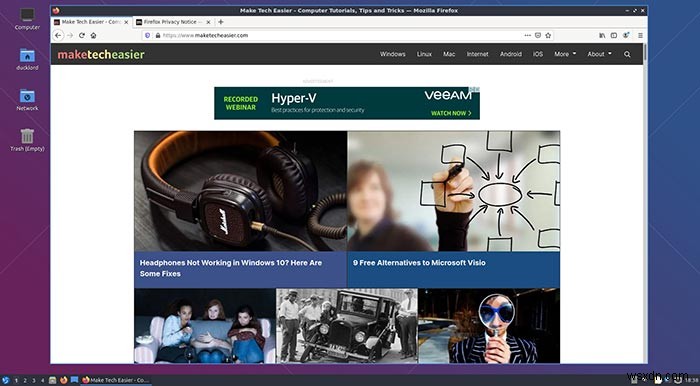Open the Computer desktop icon
700x386 pixels.
coord(27,19)
